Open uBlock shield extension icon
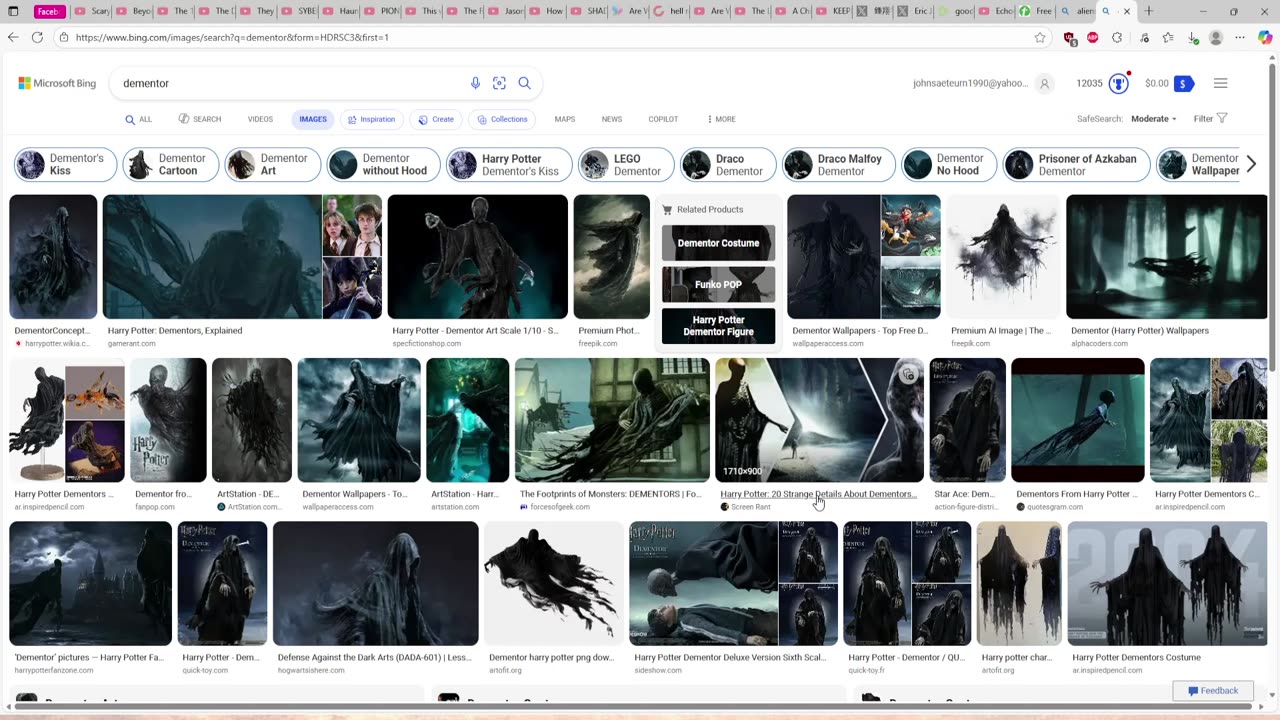The height and width of the screenshot is (720, 1280). click(1070, 38)
